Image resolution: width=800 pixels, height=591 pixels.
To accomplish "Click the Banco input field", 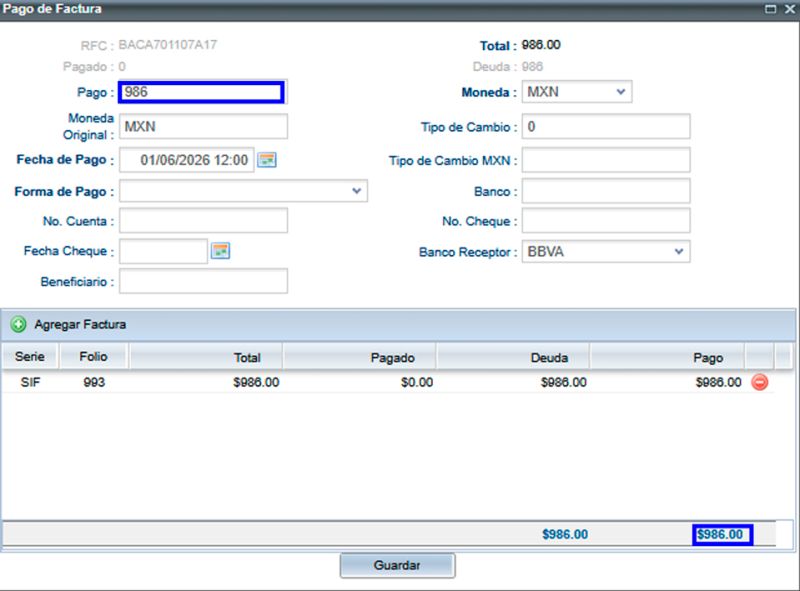I will point(606,191).
